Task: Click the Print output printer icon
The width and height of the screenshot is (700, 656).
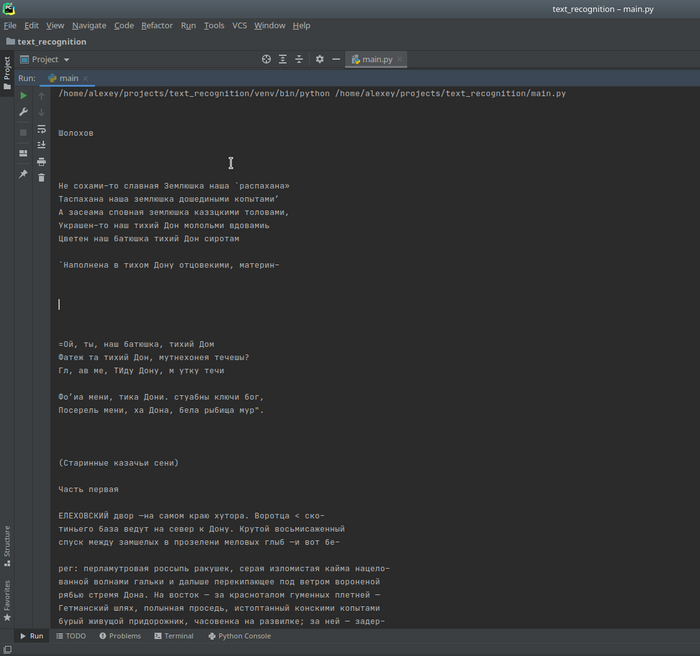Action: (41, 161)
